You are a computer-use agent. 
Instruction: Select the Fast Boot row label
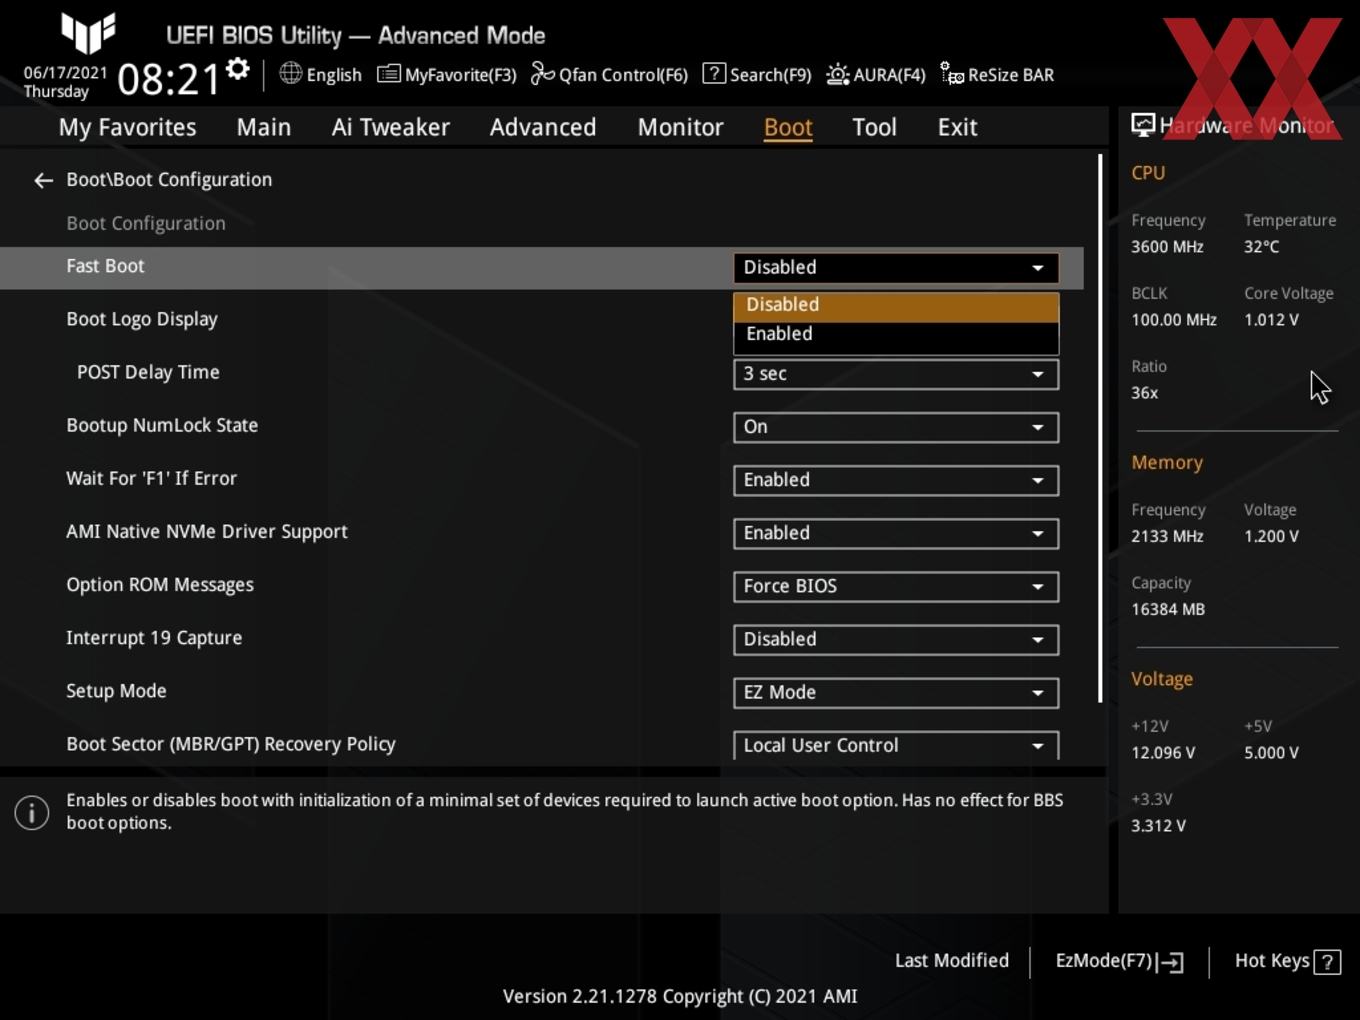105,266
